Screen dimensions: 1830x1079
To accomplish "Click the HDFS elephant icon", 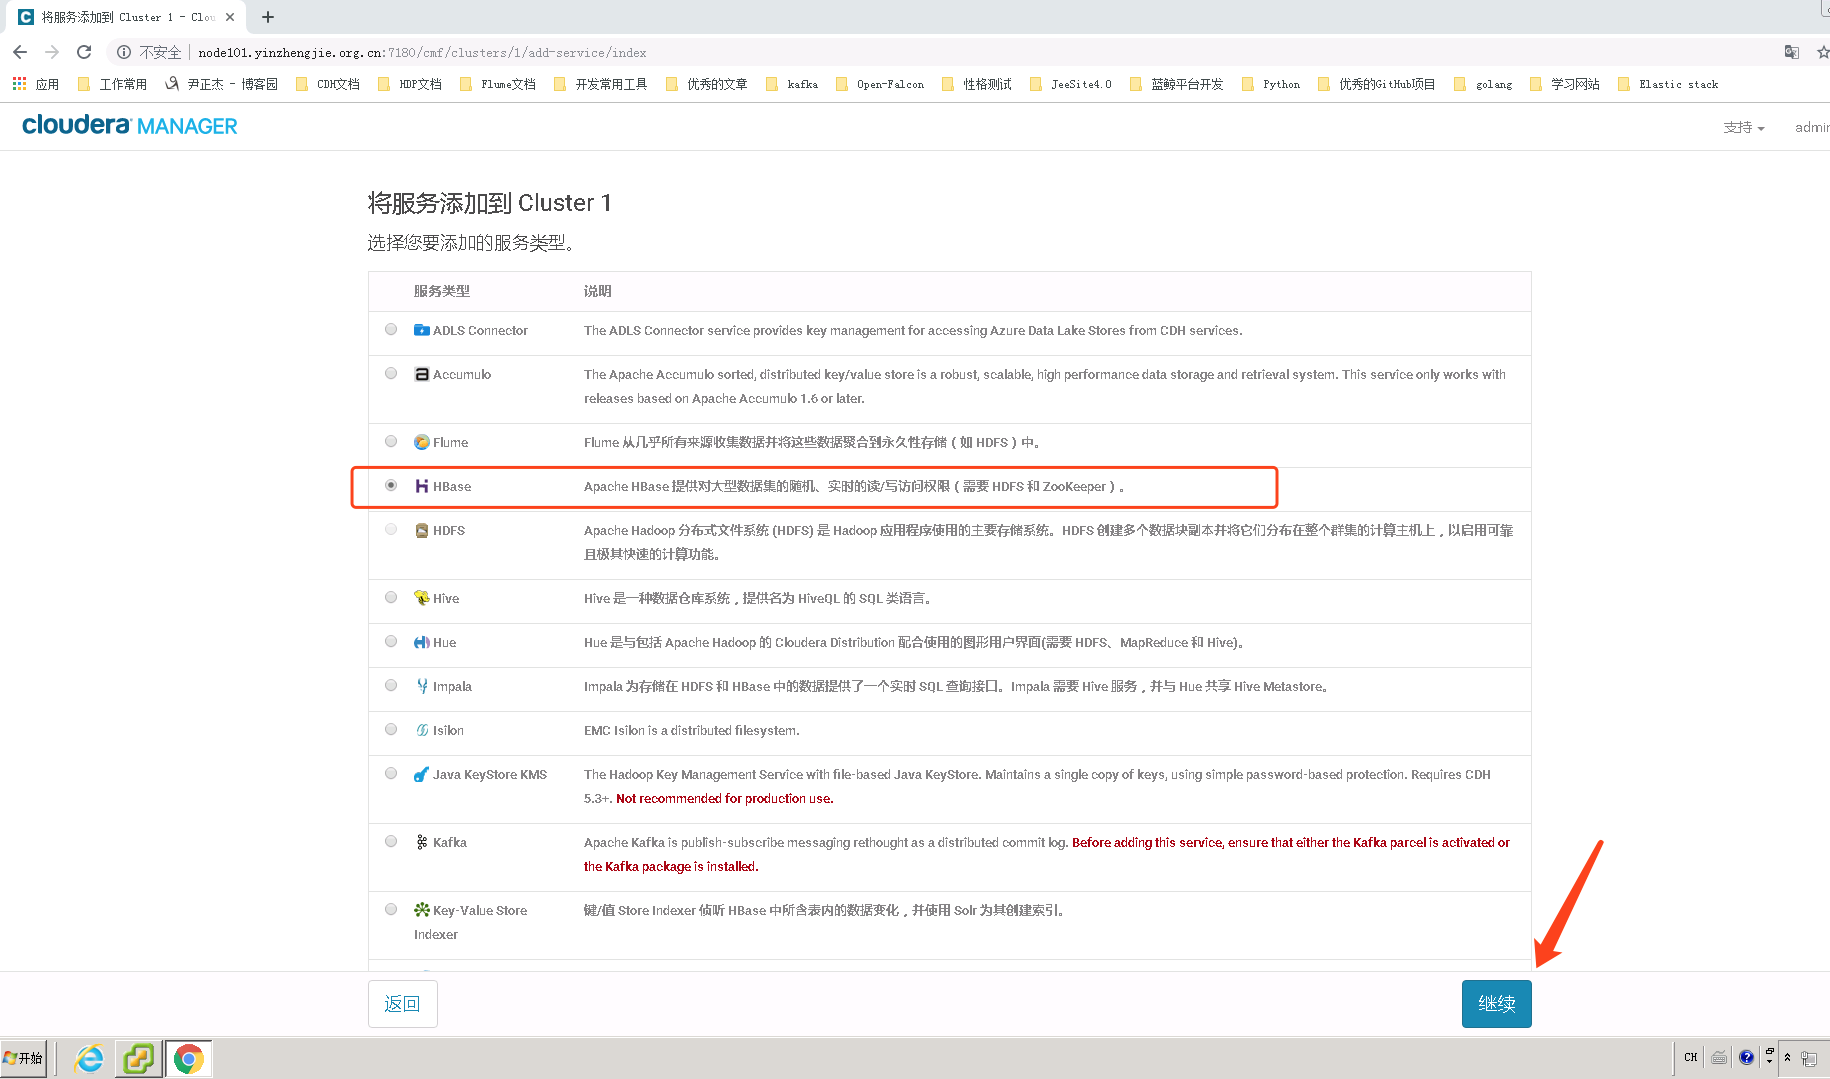I will 421,530.
